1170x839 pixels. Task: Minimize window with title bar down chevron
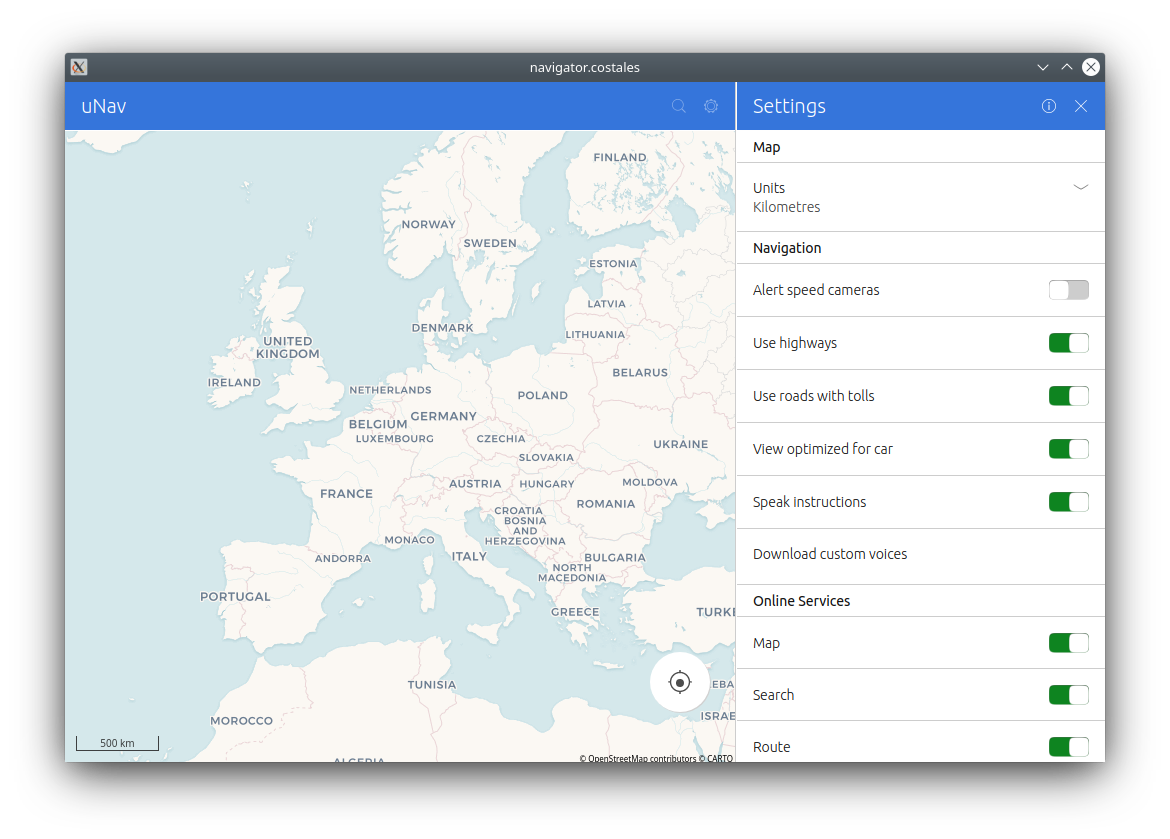[1042, 67]
